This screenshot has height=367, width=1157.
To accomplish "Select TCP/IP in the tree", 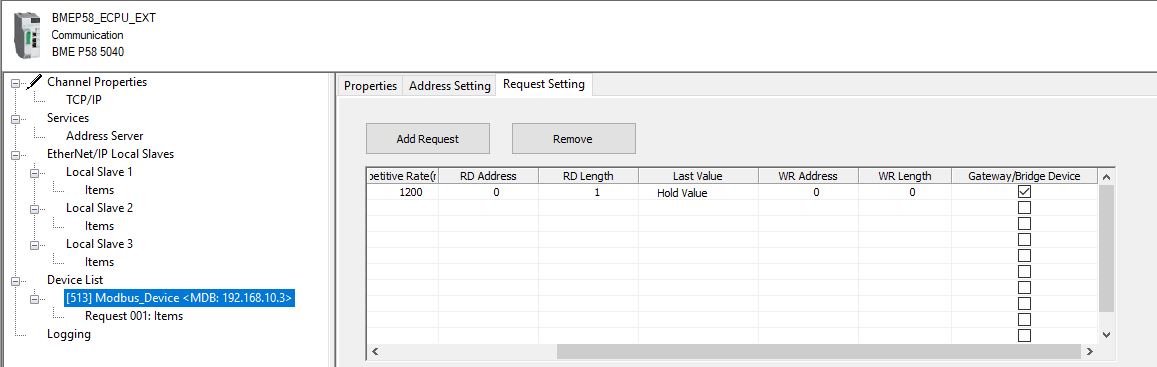I will [x=84, y=100].
